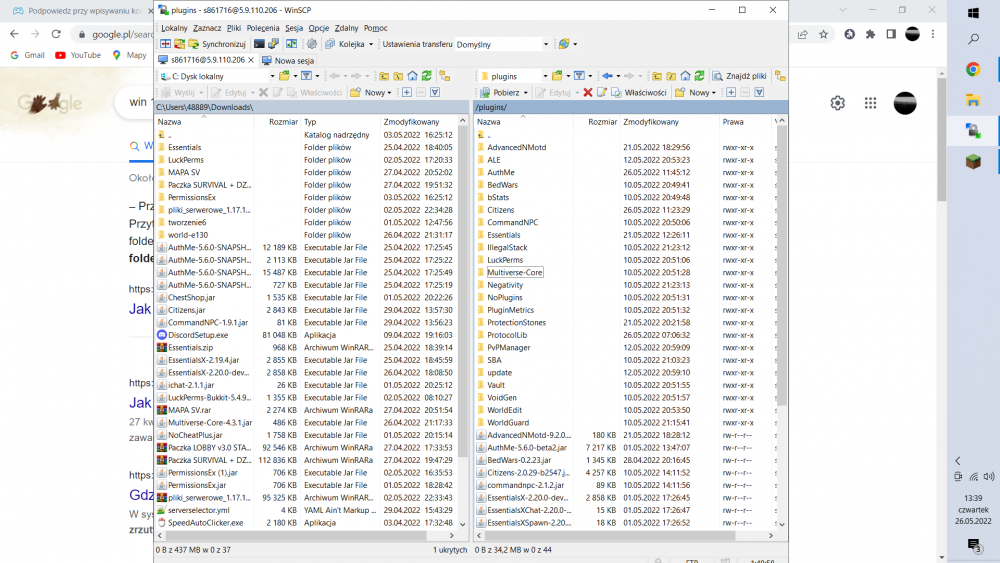
Task: Go to local home directory icon
Action: [x=412, y=76]
